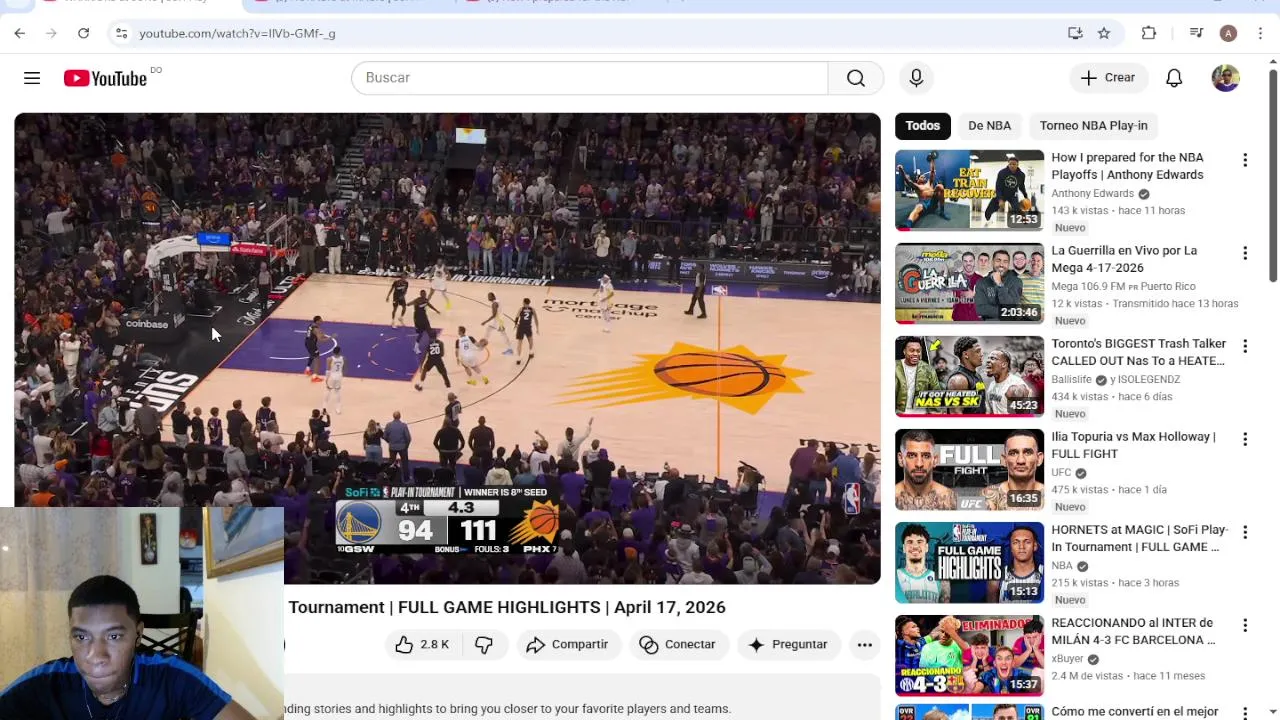
Task: Open HORNETS at MAGIC highlights thumbnail
Action: 969,563
